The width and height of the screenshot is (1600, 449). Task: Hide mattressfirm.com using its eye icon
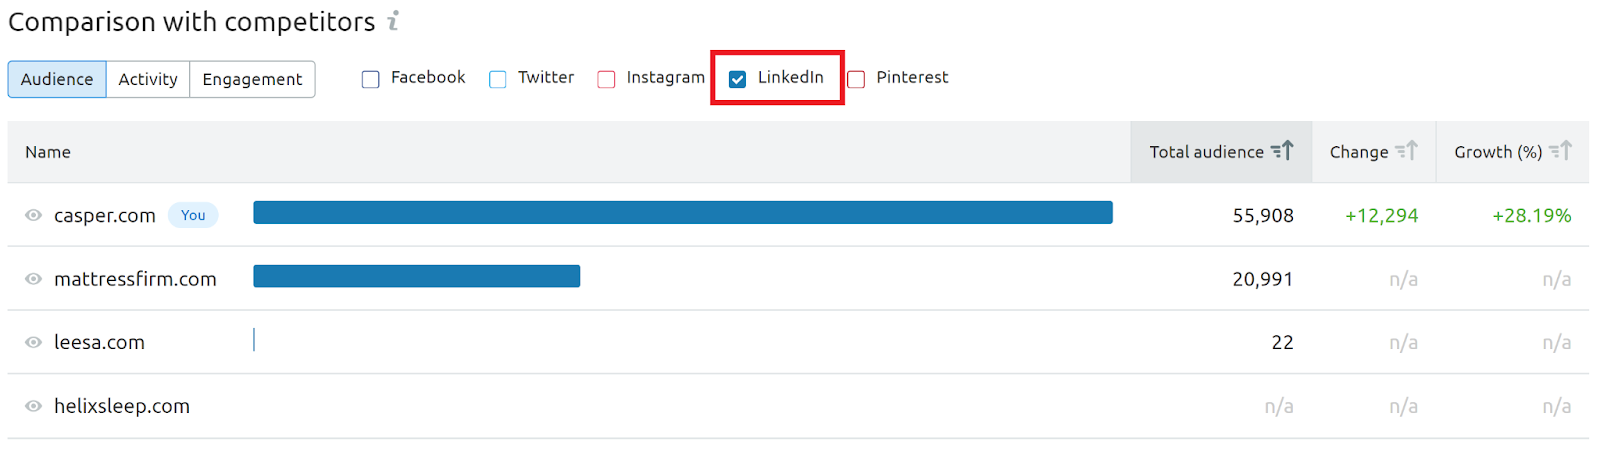[x=33, y=279]
